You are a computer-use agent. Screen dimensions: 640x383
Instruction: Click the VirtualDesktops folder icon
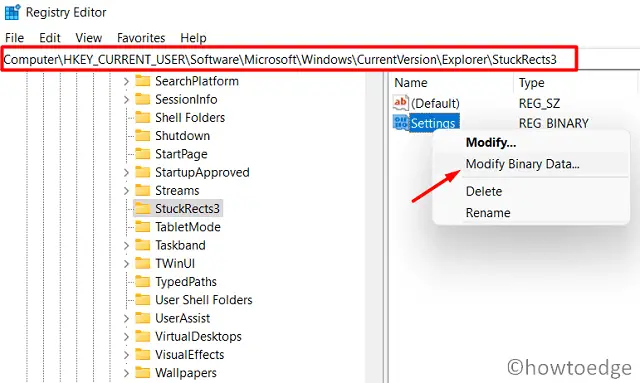click(x=142, y=336)
